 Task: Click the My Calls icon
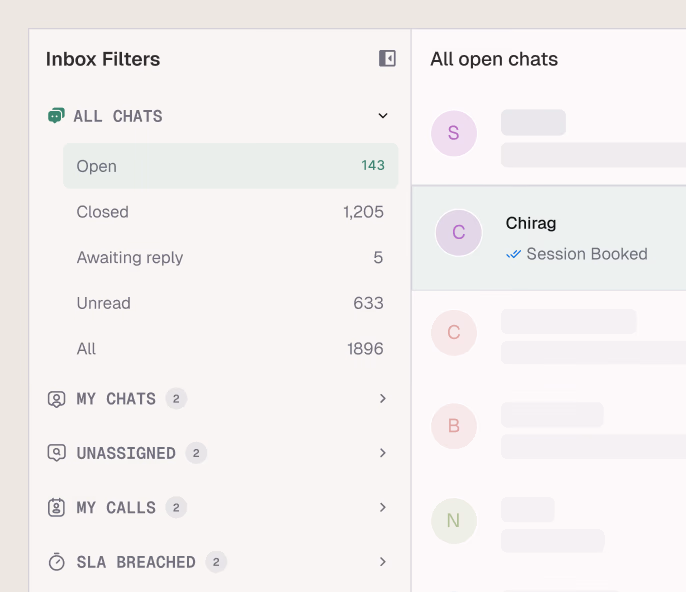pyautogui.click(x=57, y=508)
